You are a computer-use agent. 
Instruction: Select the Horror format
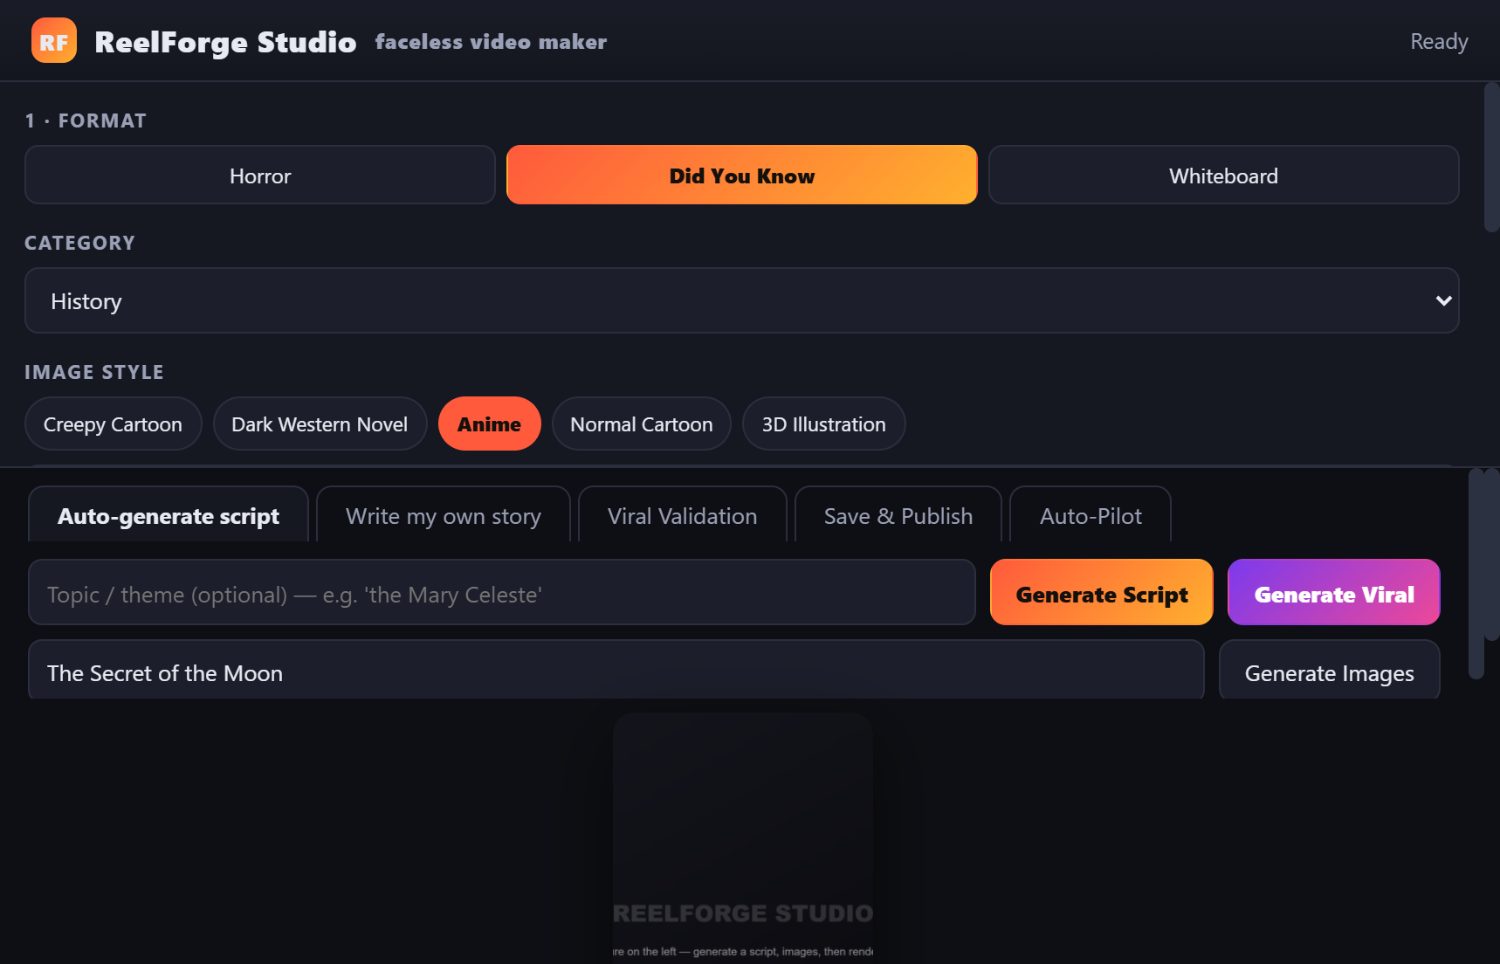point(260,175)
